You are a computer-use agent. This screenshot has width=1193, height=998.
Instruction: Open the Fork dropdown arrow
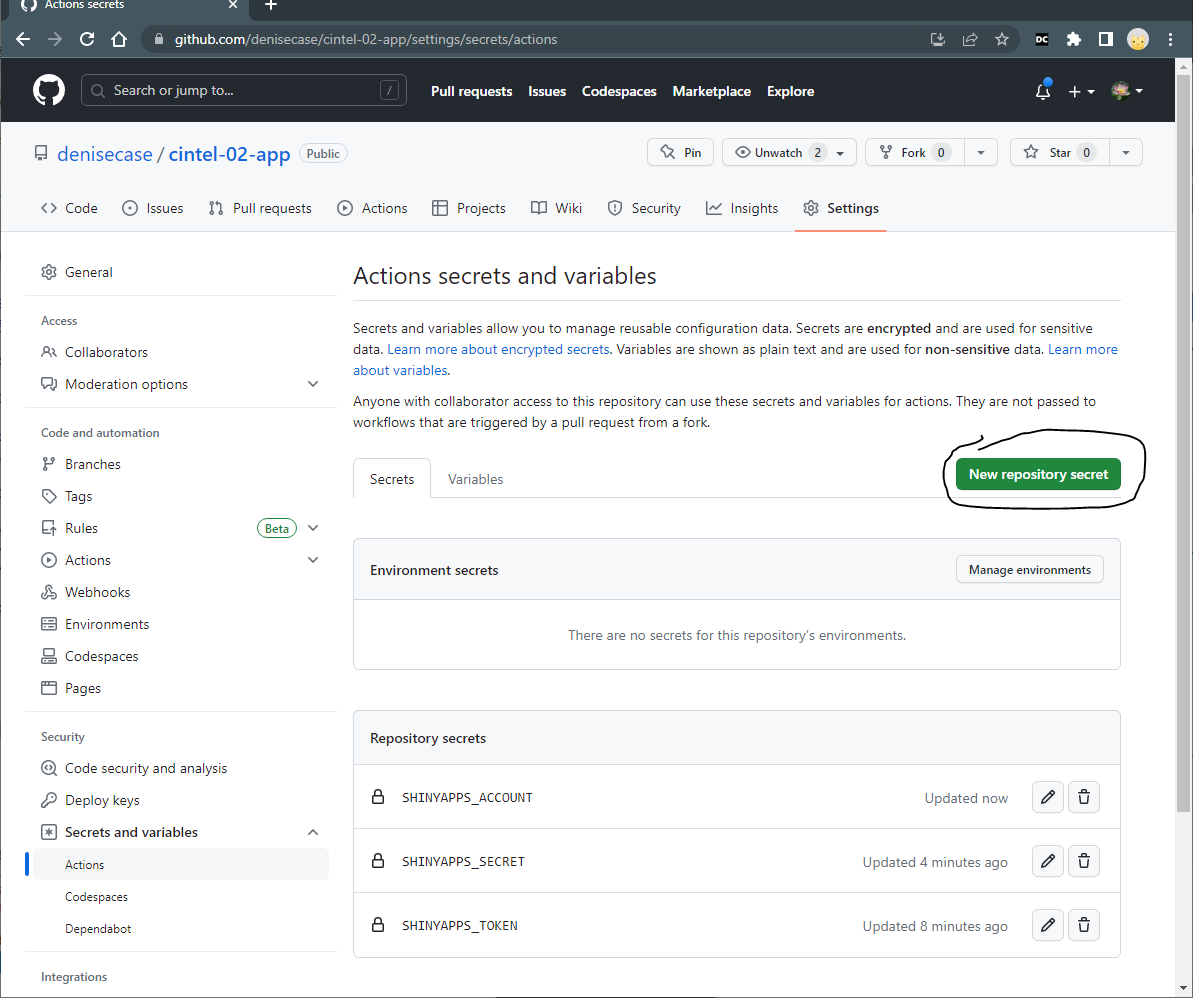click(981, 153)
